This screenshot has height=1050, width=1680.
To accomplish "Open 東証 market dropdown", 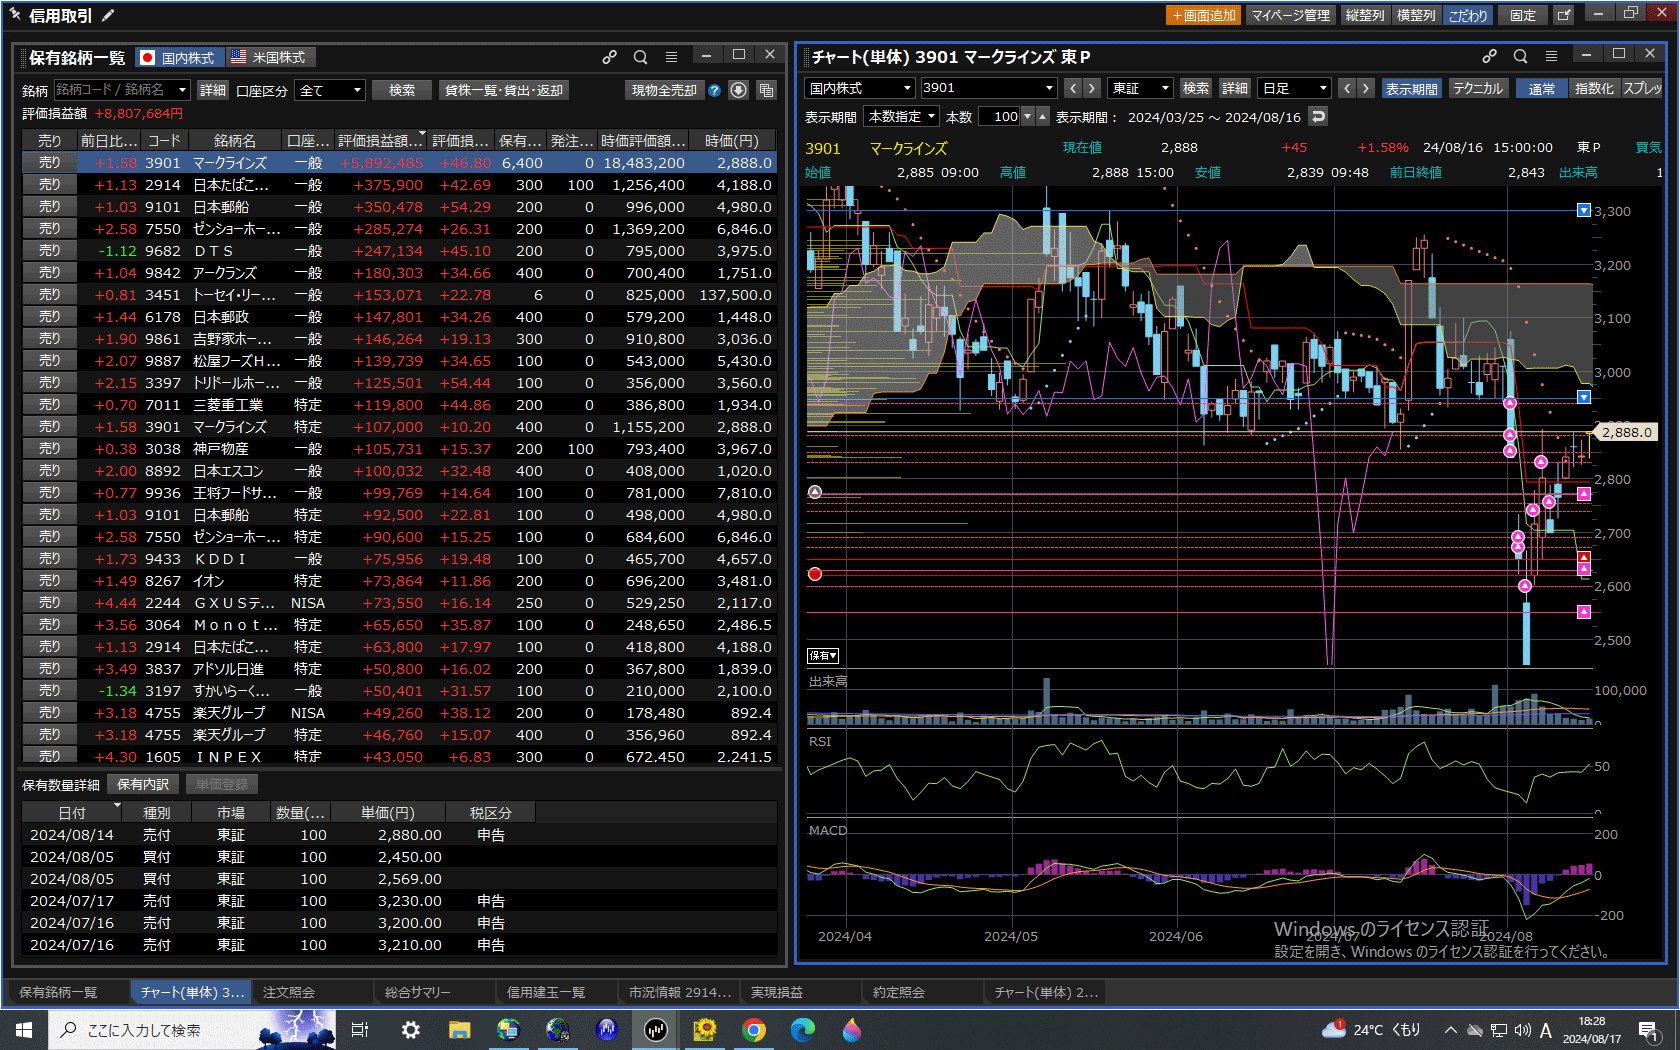I will coord(1140,88).
